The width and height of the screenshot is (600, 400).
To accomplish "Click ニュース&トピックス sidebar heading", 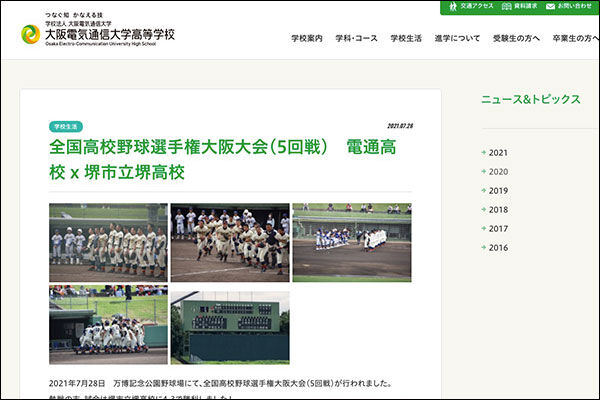I will point(531,100).
